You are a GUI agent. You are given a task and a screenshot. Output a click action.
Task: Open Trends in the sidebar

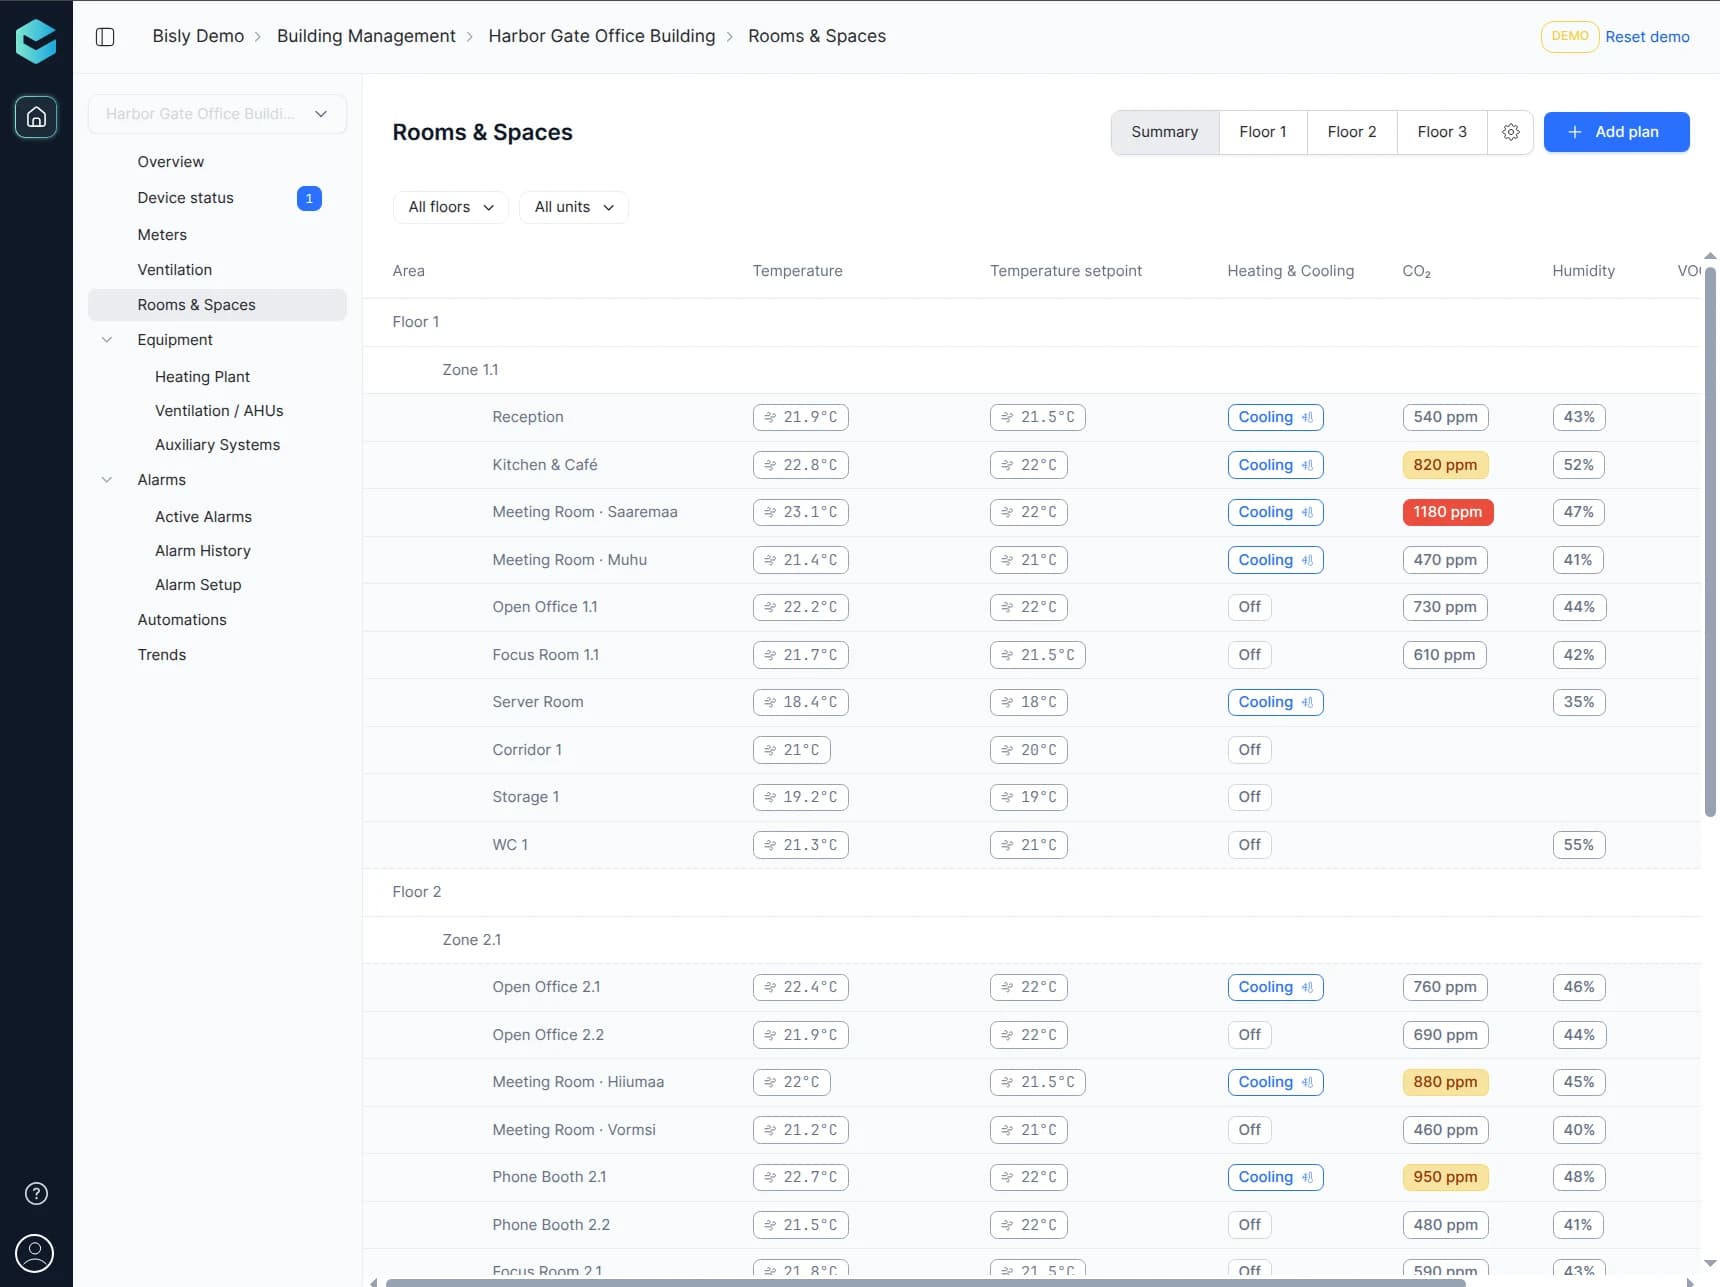(162, 655)
